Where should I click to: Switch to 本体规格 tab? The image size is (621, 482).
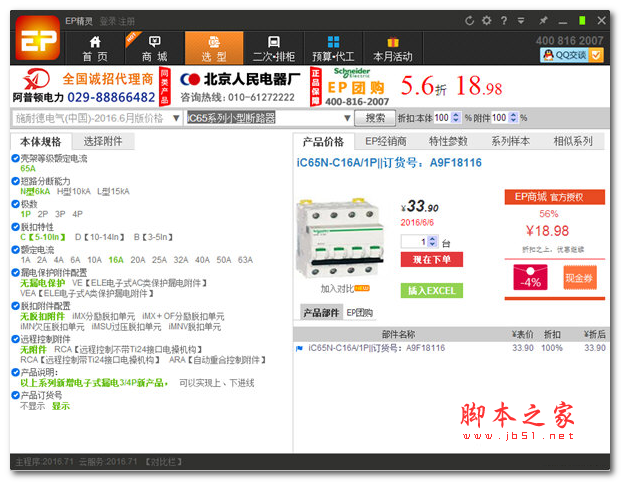click(41, 142)
